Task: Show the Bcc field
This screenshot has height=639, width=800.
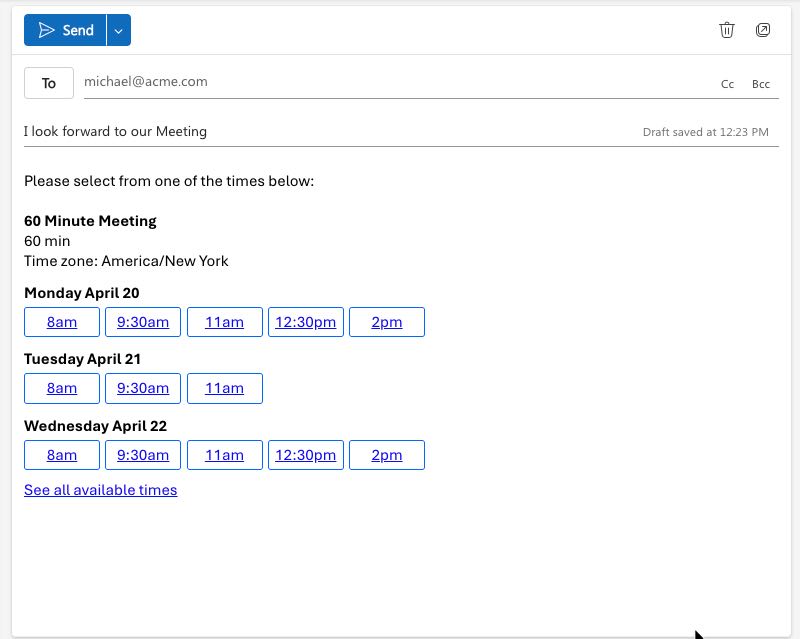Action: point(761,84)
